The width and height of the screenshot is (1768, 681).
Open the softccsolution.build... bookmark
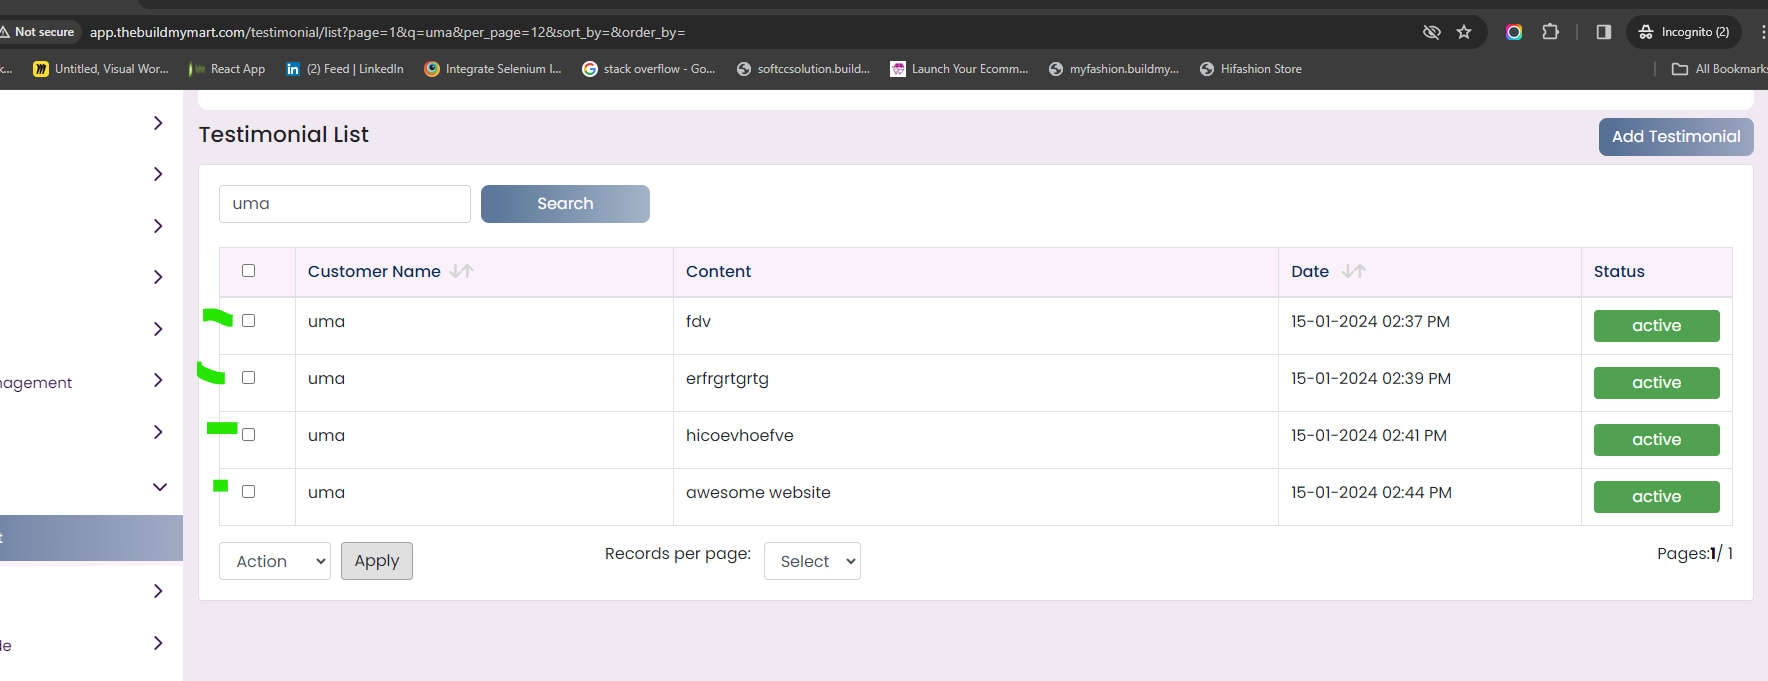803,69
